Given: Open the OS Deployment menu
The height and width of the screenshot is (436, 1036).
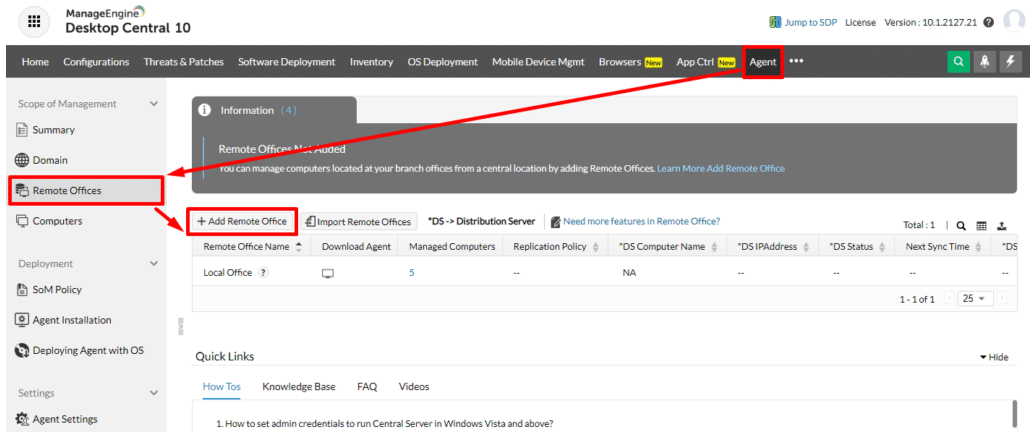Looking at the screenshot, I should [443, 61].
